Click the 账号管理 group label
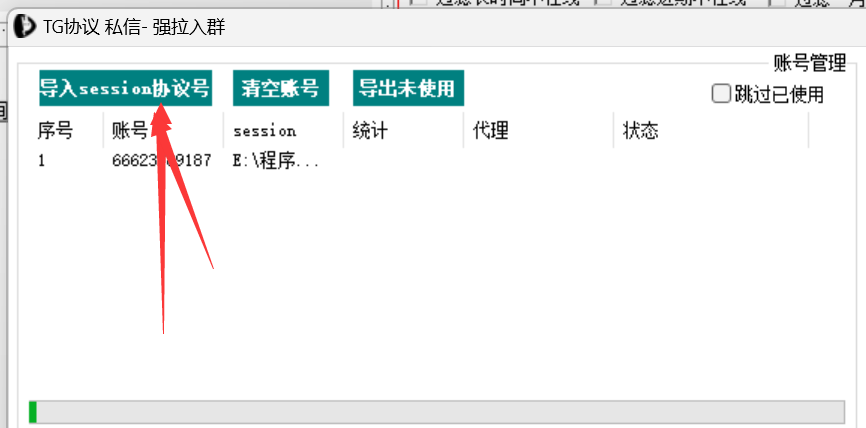 pyautogui.click(x=809, y=64)
